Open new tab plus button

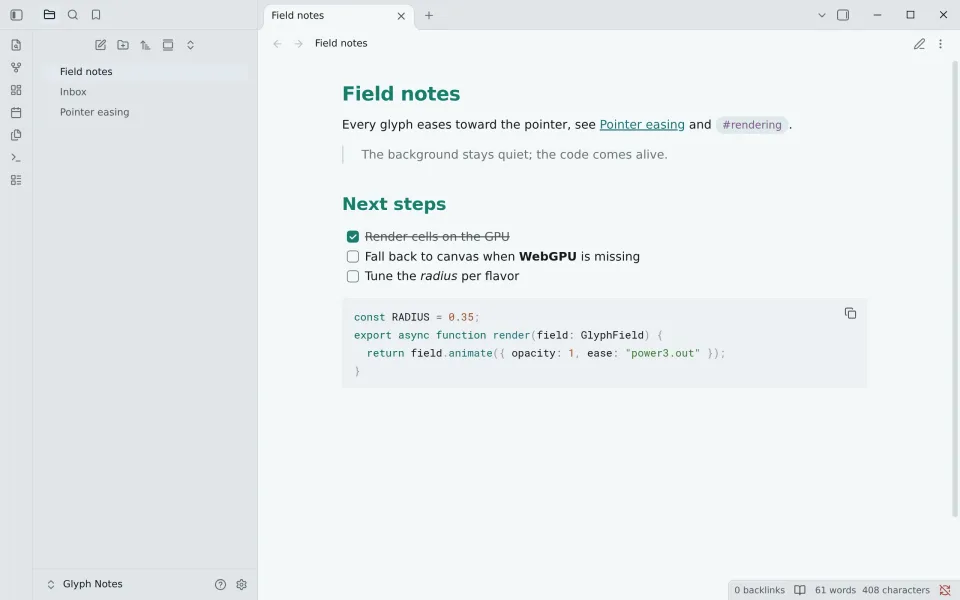pos(429,15)
